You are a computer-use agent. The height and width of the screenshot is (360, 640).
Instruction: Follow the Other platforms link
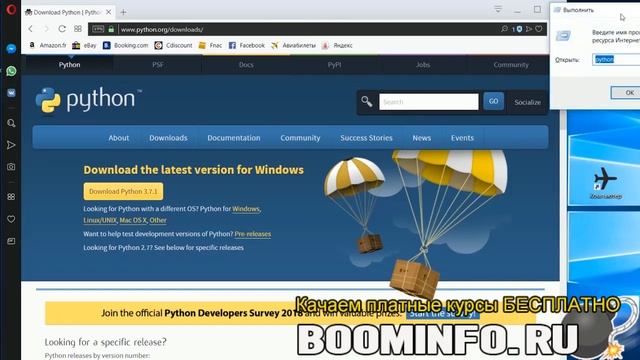pos(158,220)
